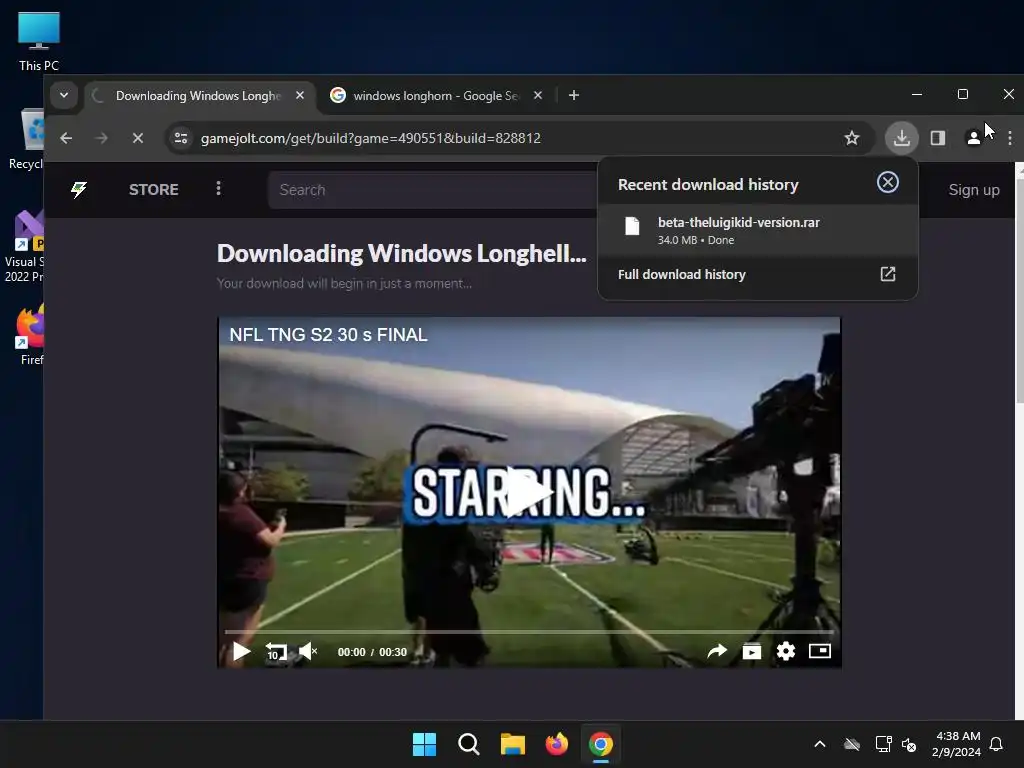Screen dimensions: 1024x768
Task: Unmute the video player
Action: pos(308,651)
